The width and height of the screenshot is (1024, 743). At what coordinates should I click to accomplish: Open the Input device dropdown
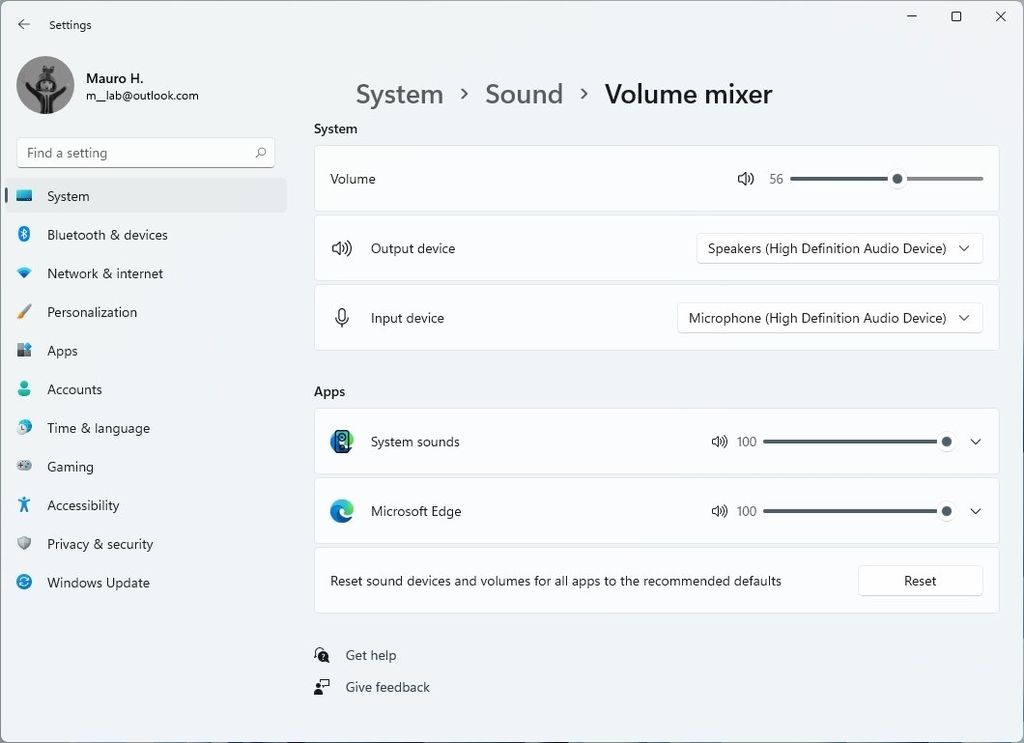click(x=829, y=318)
